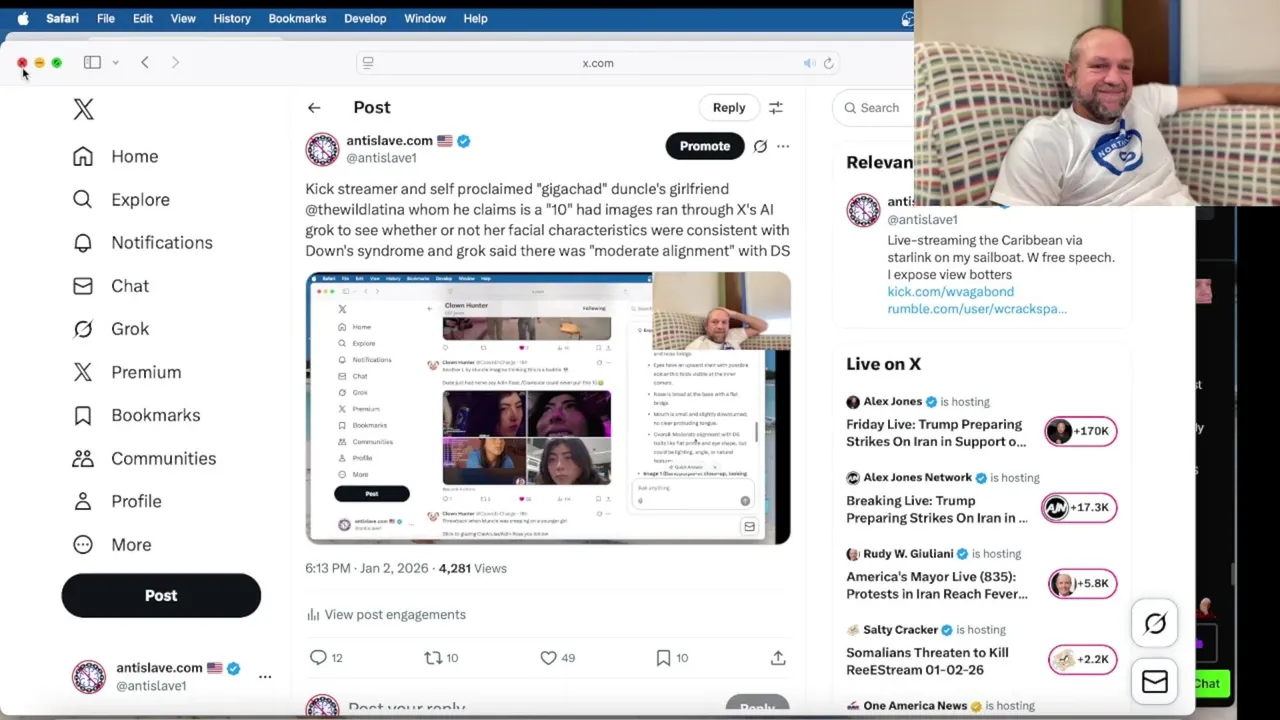Image resolution: width=1280 pixels, height=720 pixels.
Task: Open Notifications in the sidebar
Action: [x=142, y=242]
